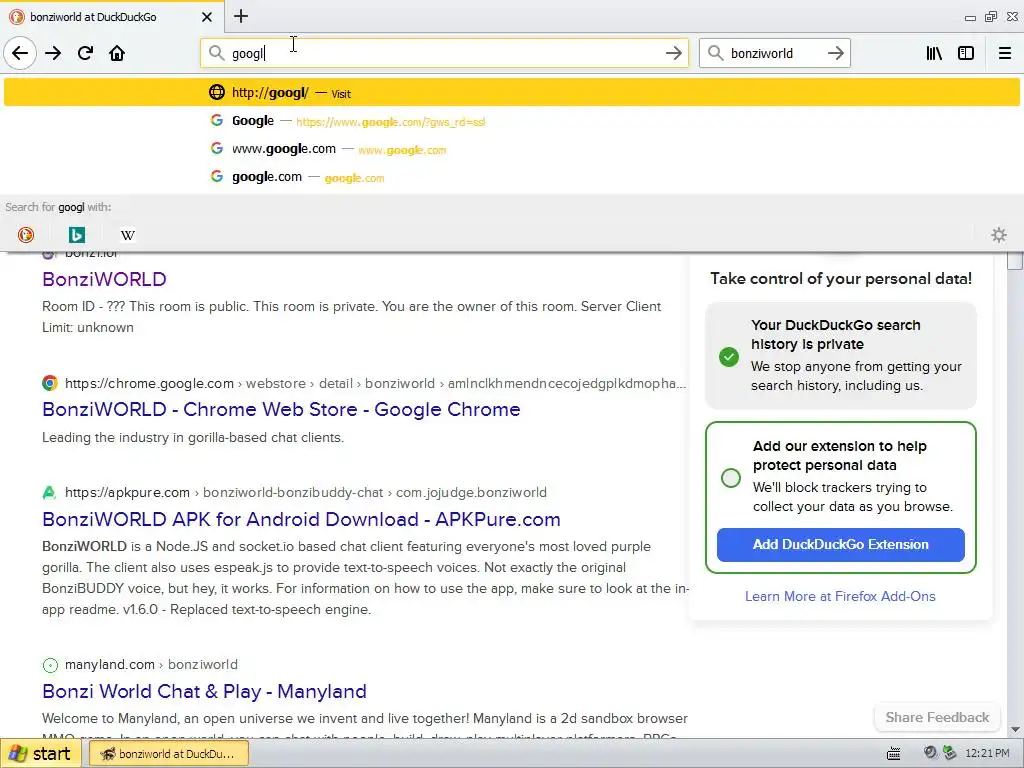Click the Share Feedback button
The width and height of the screenshot is (1024, 768).
pyautogui.click(x=937, y=717)
